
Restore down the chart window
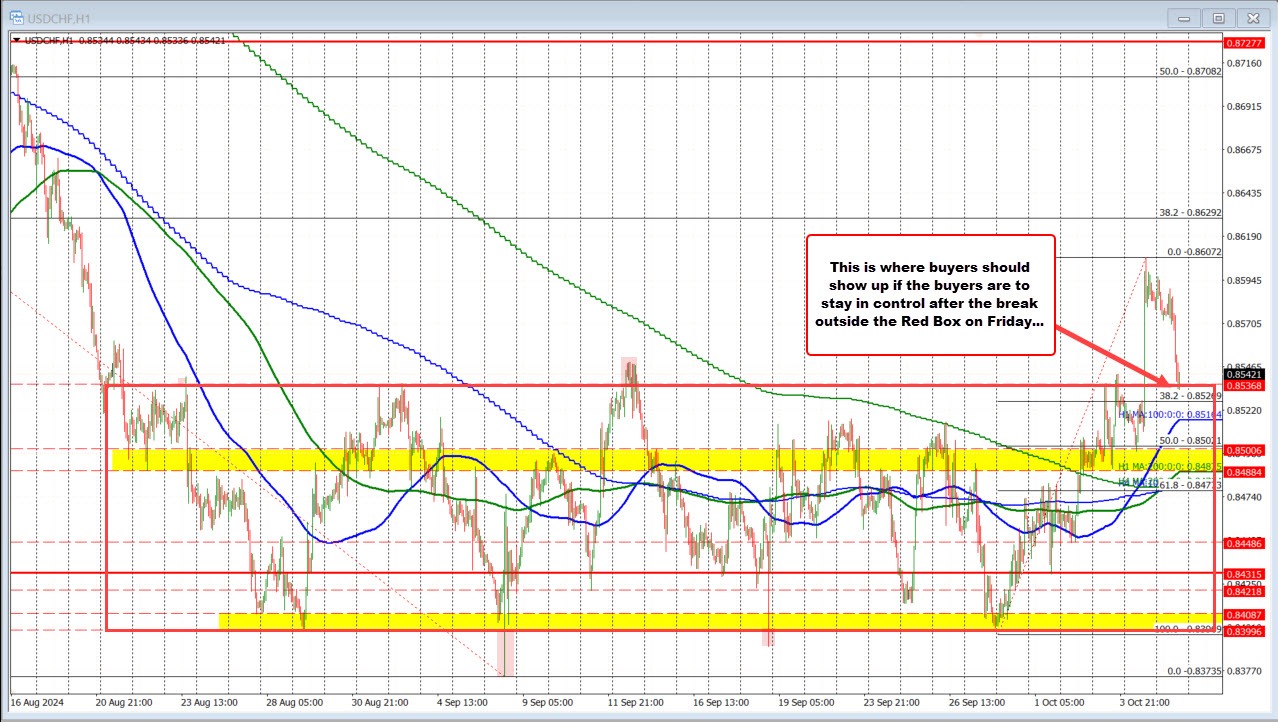pos(1217,17)
